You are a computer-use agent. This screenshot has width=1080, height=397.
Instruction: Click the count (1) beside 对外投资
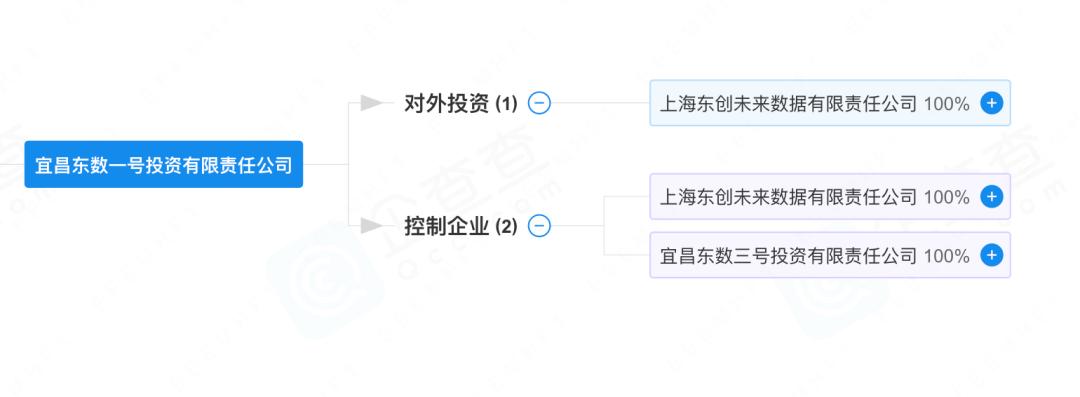tap(506, 105)
